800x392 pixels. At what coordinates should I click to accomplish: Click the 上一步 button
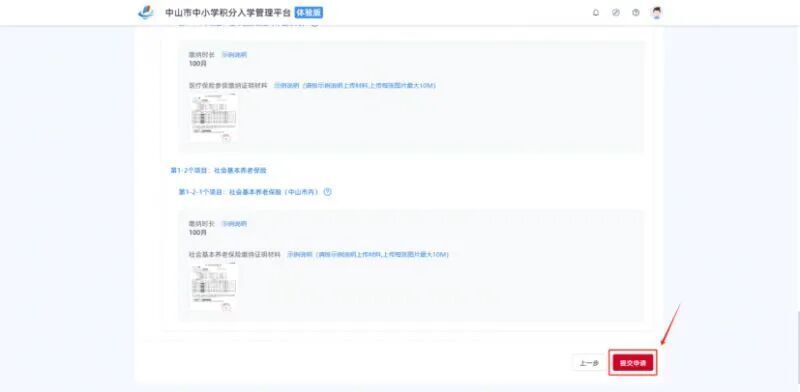(x=589, y=363)
